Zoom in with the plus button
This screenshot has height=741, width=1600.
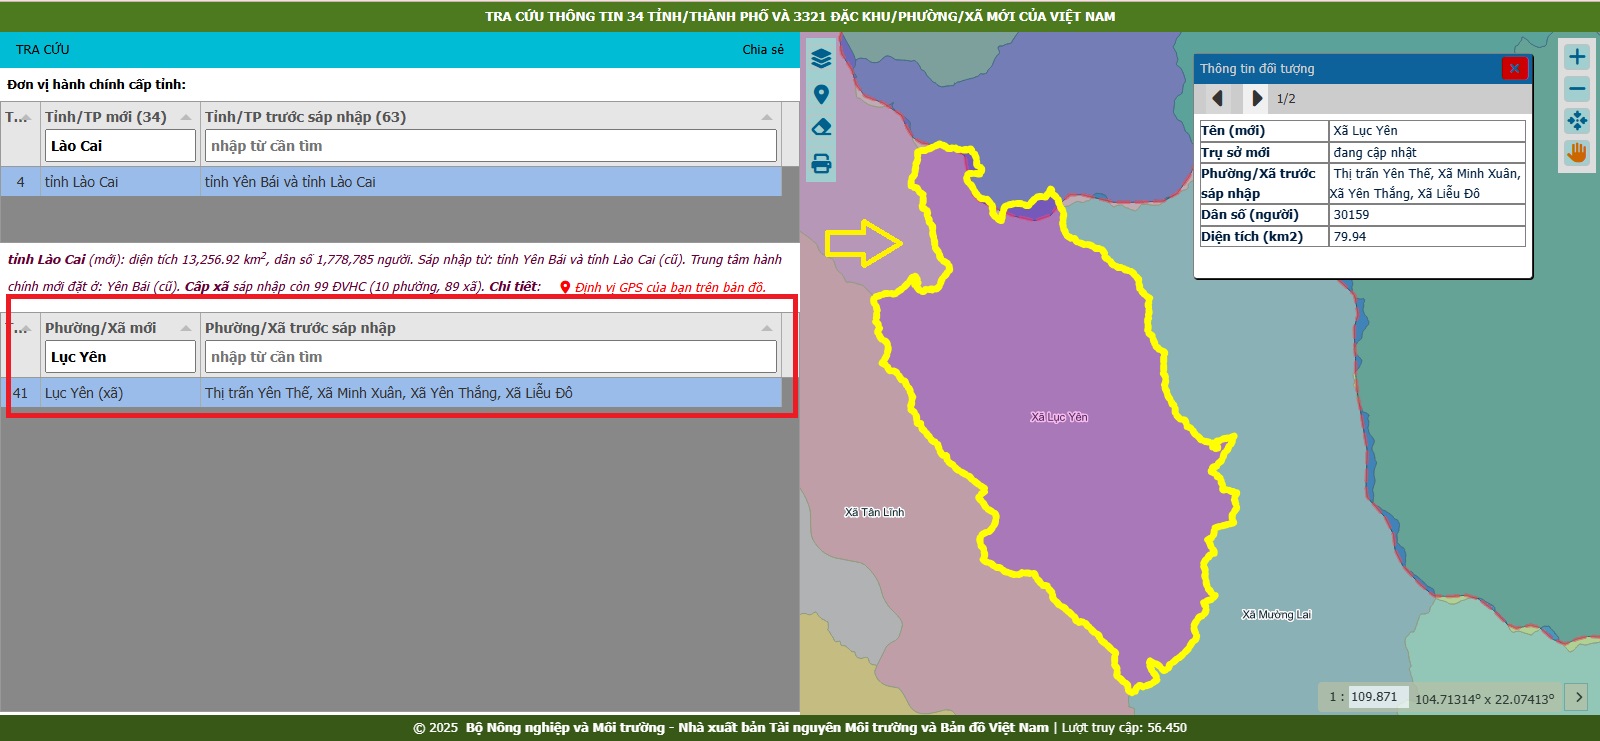pos(1577,57)
